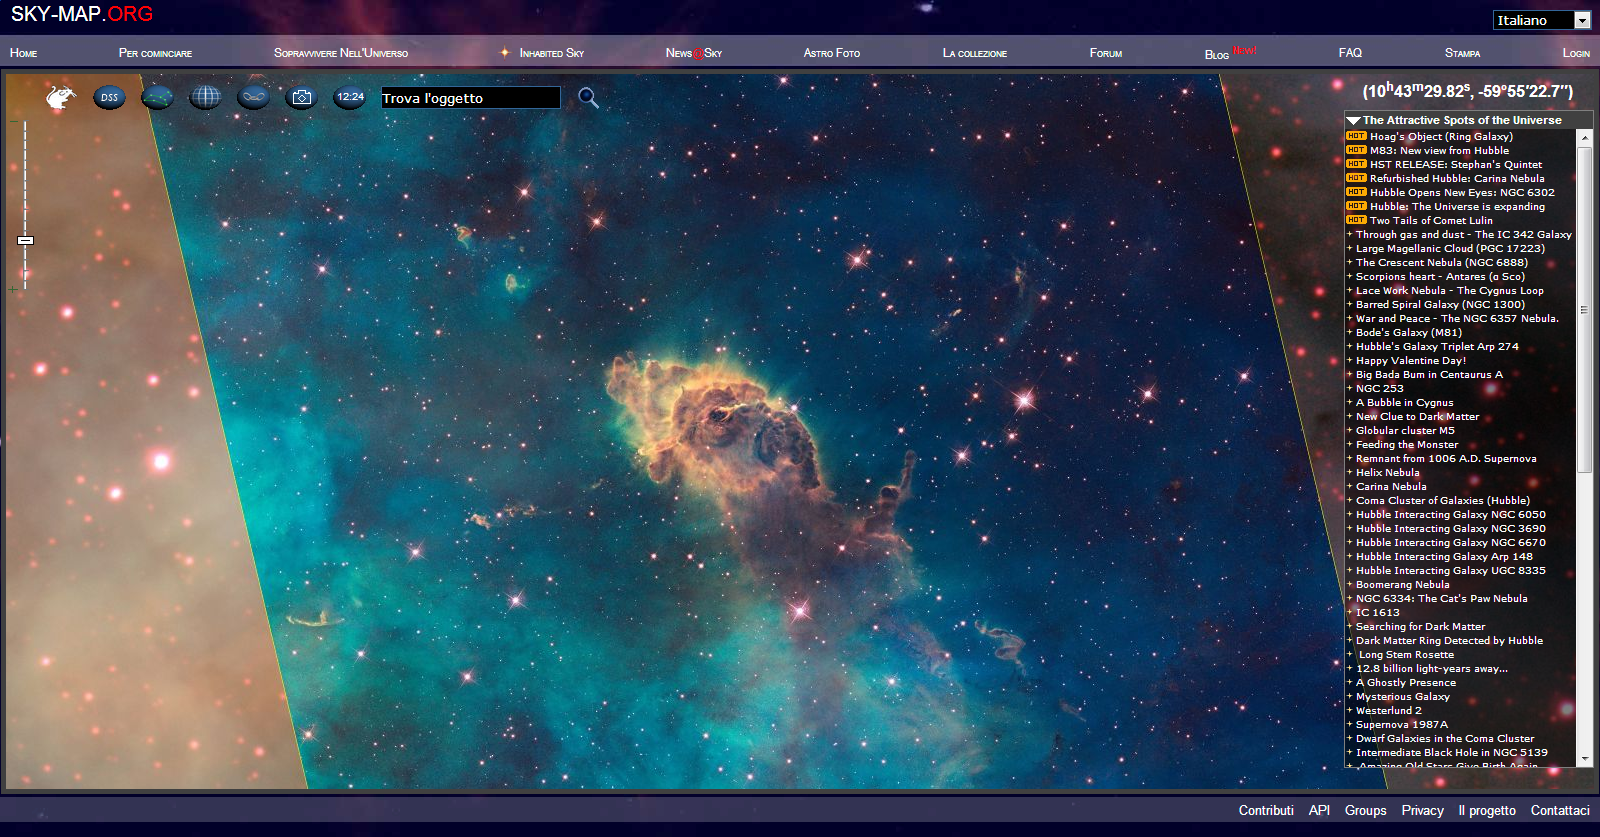Select Long Stem Rosette entry

(x=1406, y=654)
